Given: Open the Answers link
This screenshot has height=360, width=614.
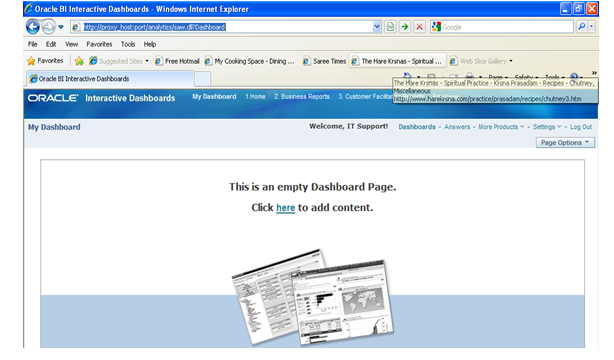Looking at the screenshot, I should pyautogui.click(x=457, y=127).
